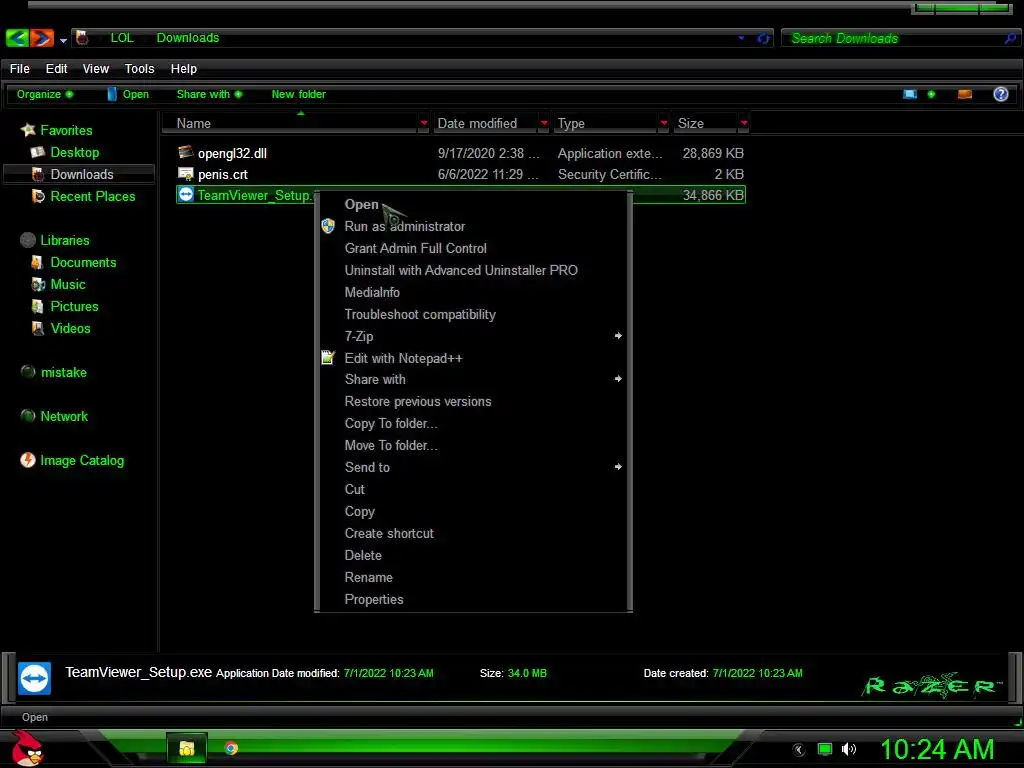Choose Open in the context menu
Image resolution: width=1024 pixels, height=768 pixels.
coord(473,204)
